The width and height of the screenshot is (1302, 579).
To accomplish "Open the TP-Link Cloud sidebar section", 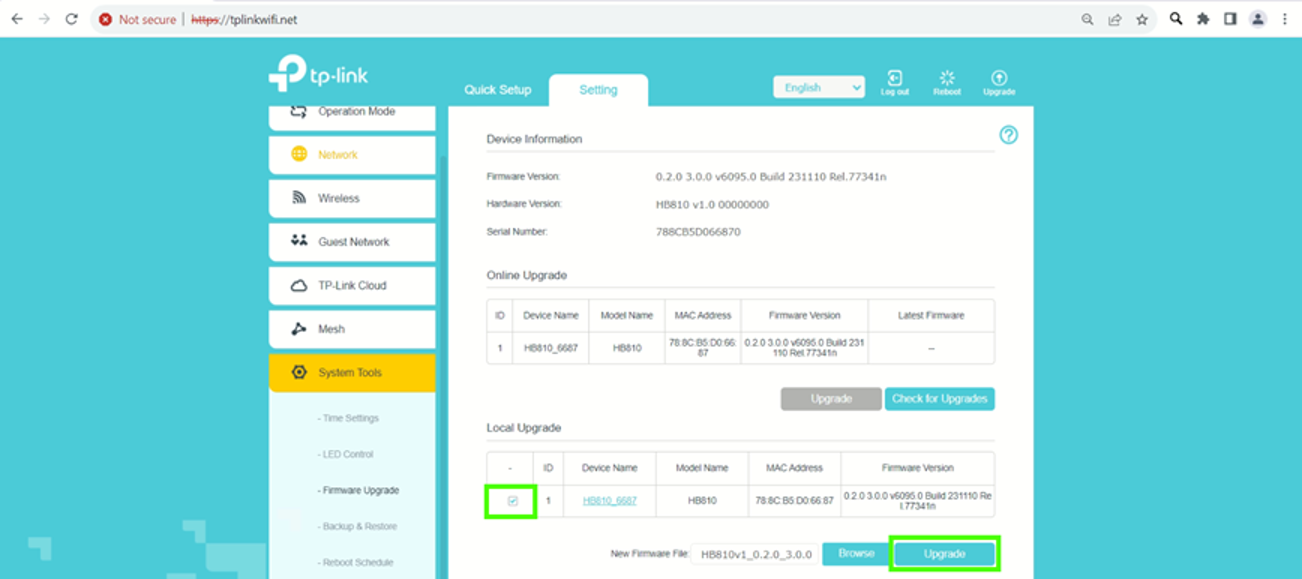I will coord(352,286).
